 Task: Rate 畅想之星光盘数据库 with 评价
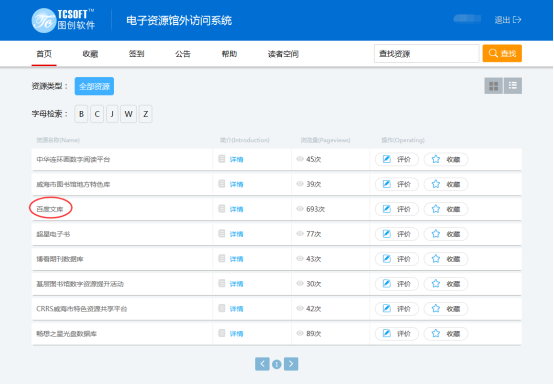(397, 334)
